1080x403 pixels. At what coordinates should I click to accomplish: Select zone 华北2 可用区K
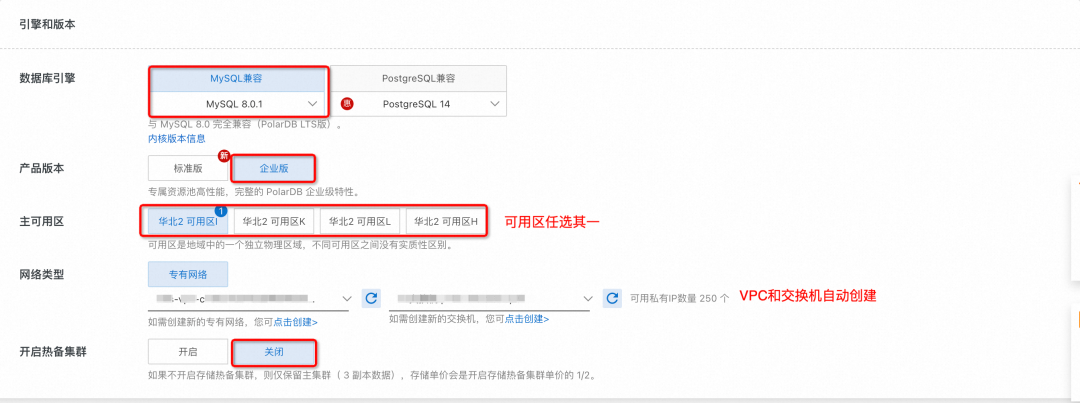(274, 221)
